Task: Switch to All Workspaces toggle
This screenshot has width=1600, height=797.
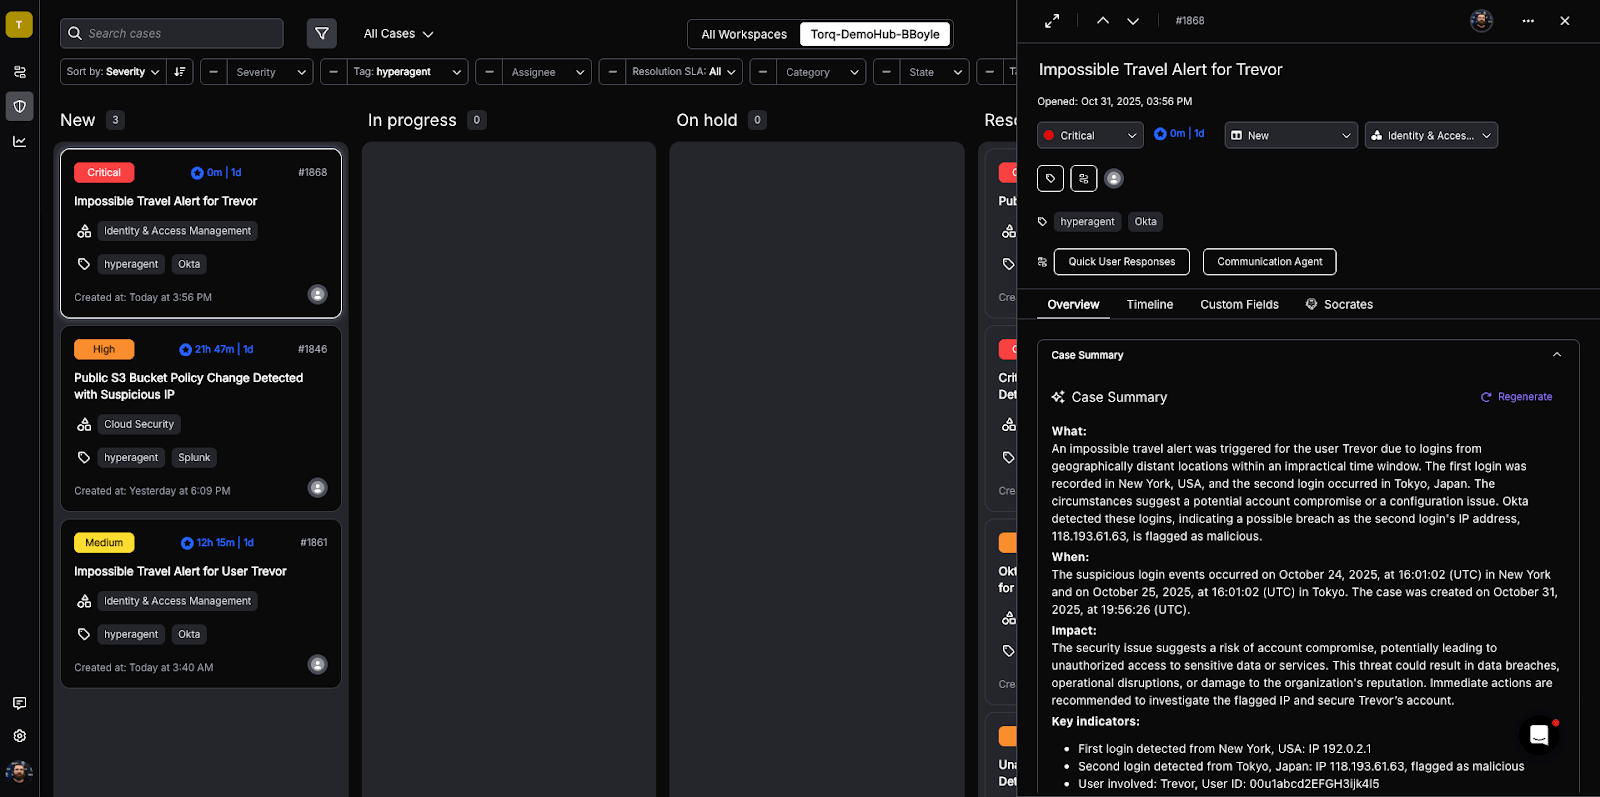Action: [744, 34]
